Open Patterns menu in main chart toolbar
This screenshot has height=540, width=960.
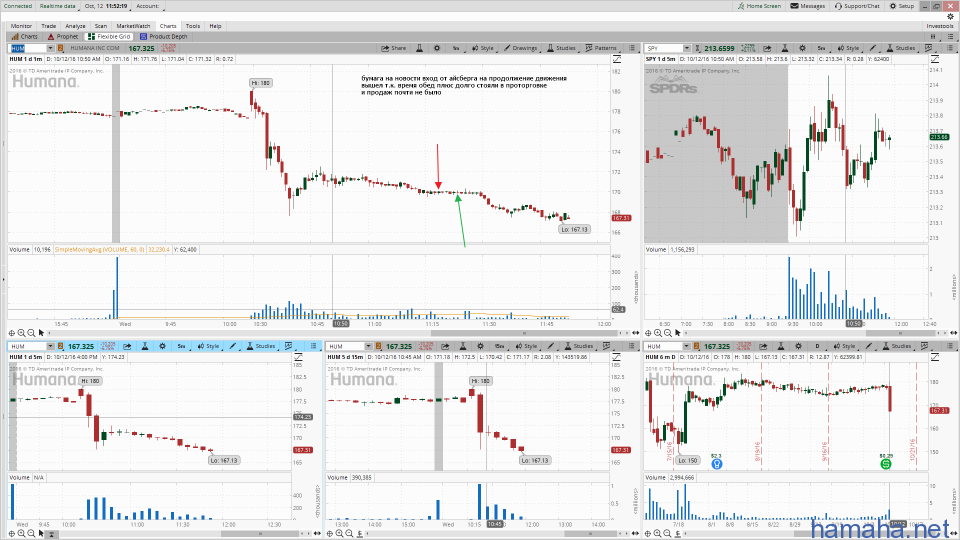tap(601, 48)
